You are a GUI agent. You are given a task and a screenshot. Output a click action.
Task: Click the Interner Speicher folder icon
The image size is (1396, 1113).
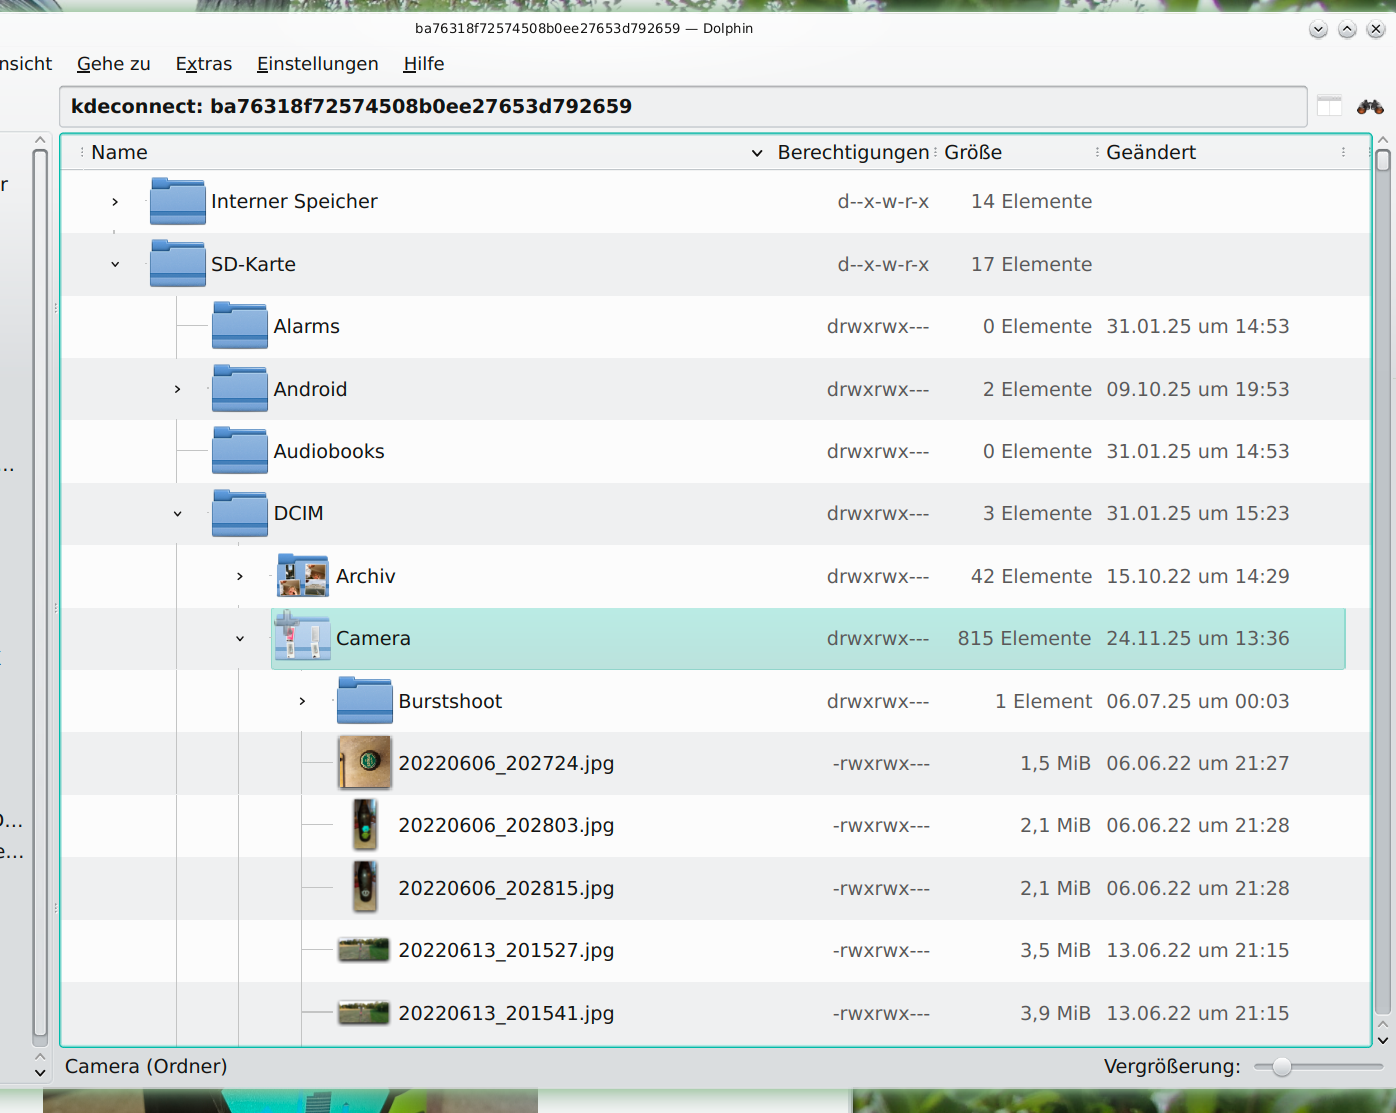tap(178, 201)
